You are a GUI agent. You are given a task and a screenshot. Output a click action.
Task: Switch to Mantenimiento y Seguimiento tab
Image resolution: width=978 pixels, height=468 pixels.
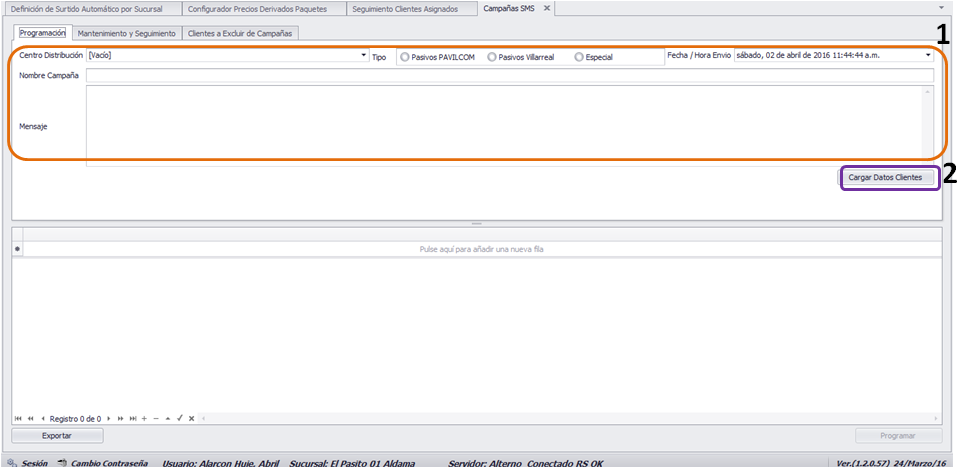tap(127, 33)
